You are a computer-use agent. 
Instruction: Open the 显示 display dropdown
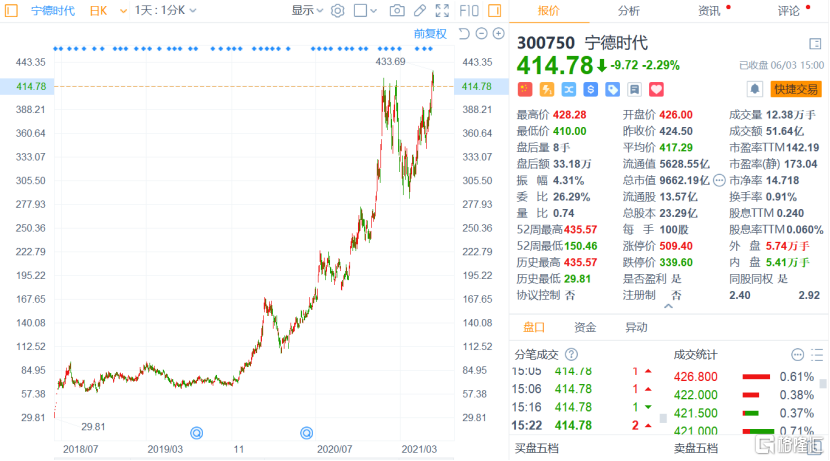click(307, 10)
